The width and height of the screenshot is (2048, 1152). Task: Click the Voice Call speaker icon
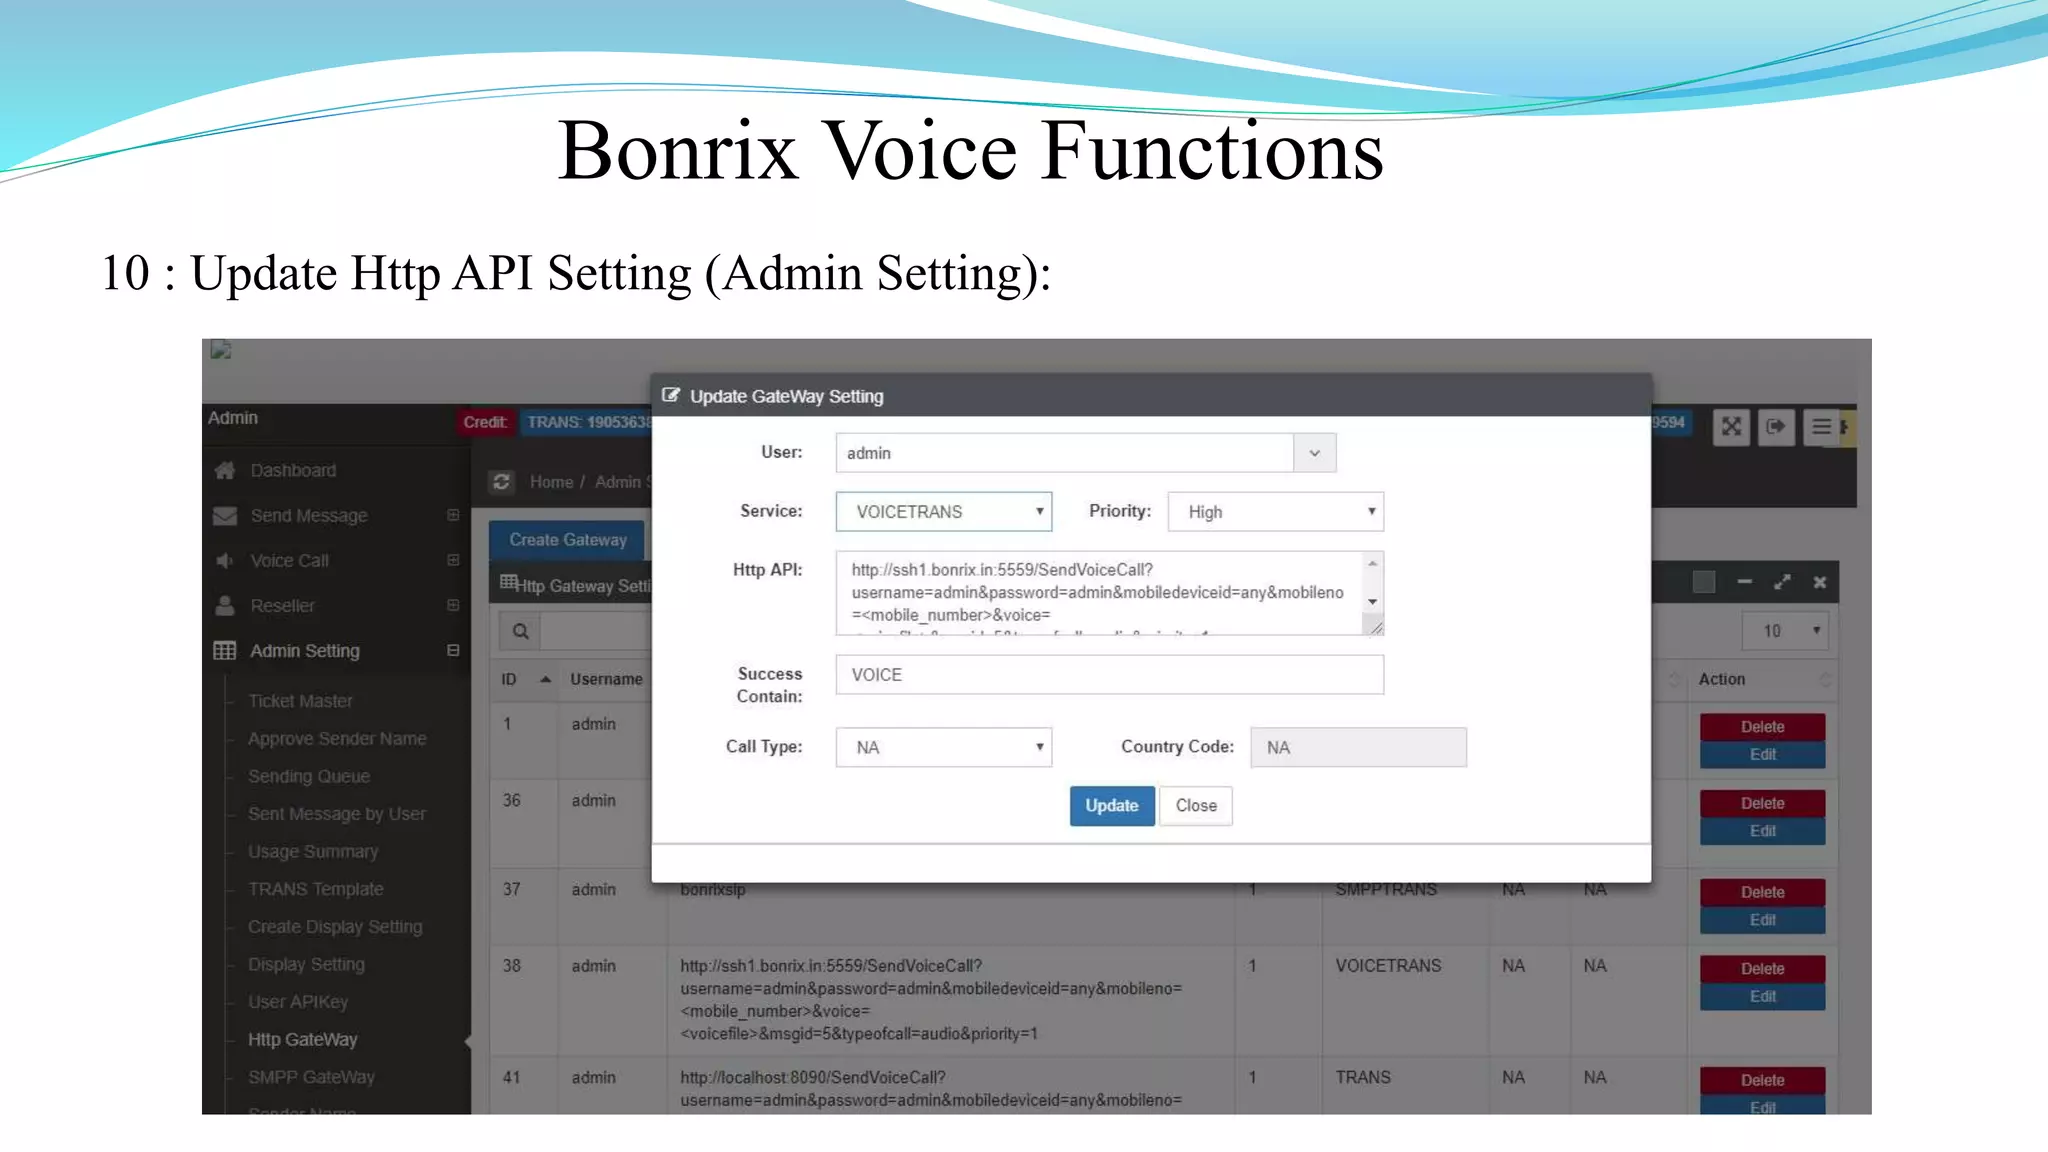click(x=225, y=560)
